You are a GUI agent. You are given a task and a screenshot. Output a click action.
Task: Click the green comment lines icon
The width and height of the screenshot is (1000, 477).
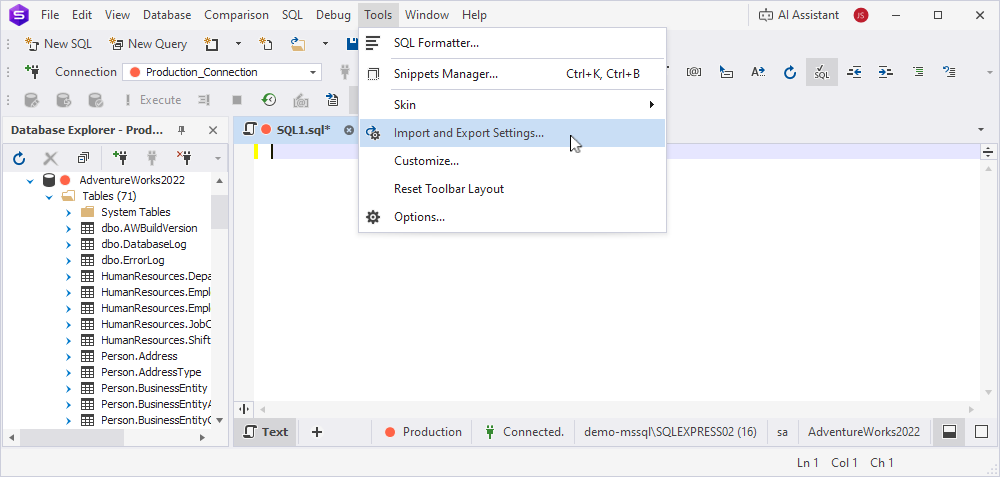[918, 72]
